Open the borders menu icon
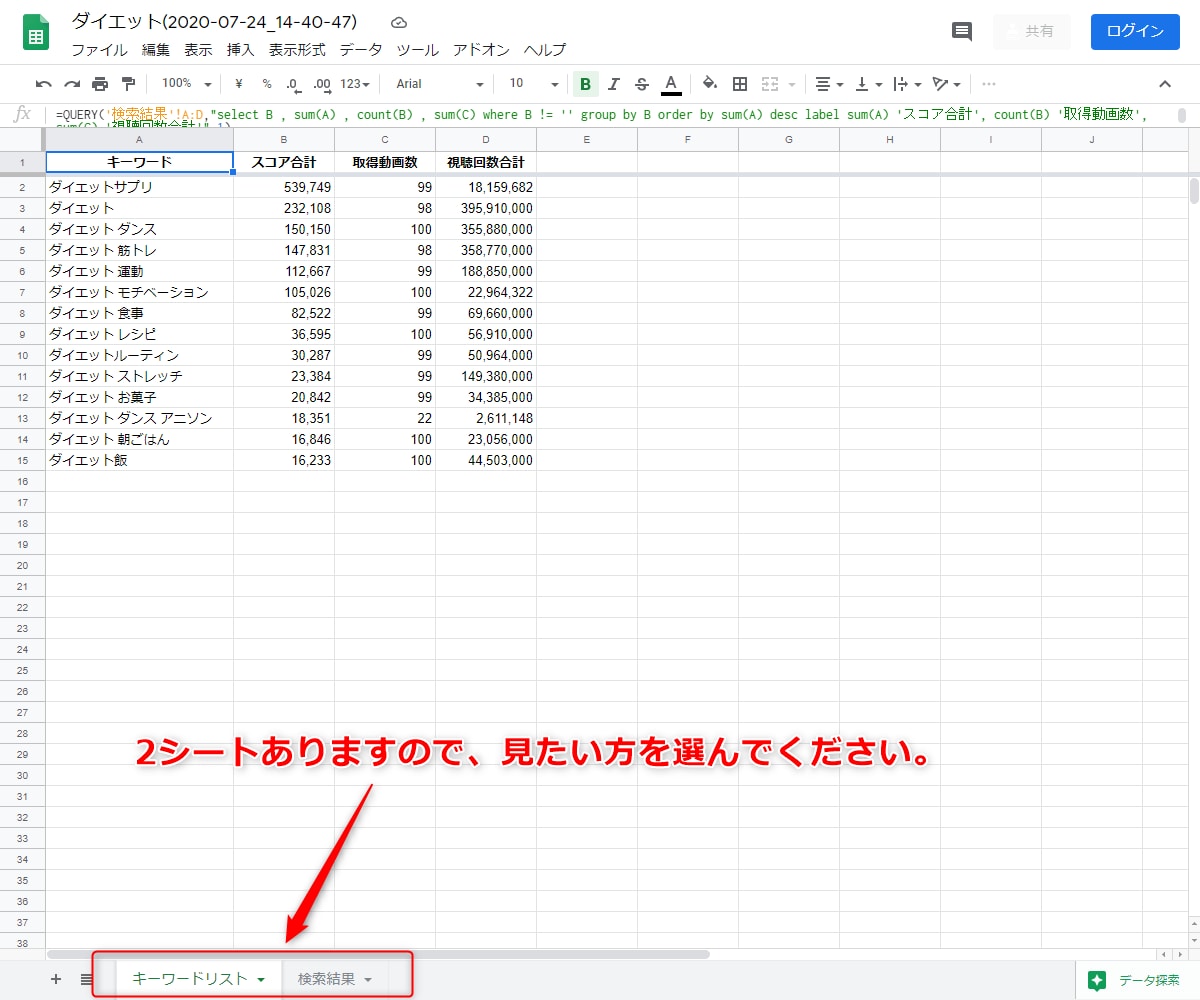The width and height of the screenshot is (1200, 1000). [740, 84]
